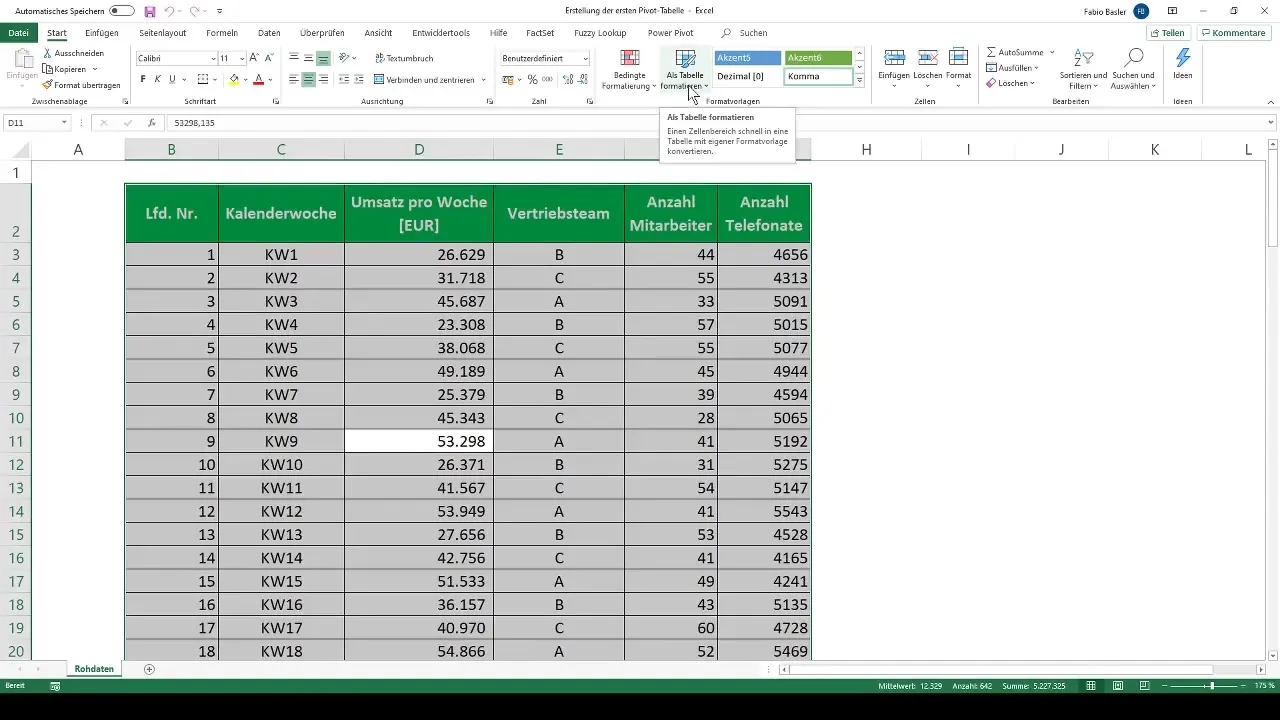Image resolution: width=1280 pixels, height=720 pixels.
Task: Toggle italic K formatting
Action: click(x=157, y=79)
